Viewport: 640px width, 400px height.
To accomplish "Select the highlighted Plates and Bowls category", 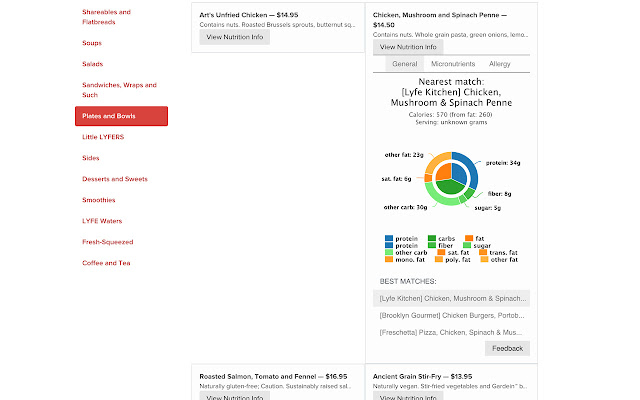I will (121, 116).
